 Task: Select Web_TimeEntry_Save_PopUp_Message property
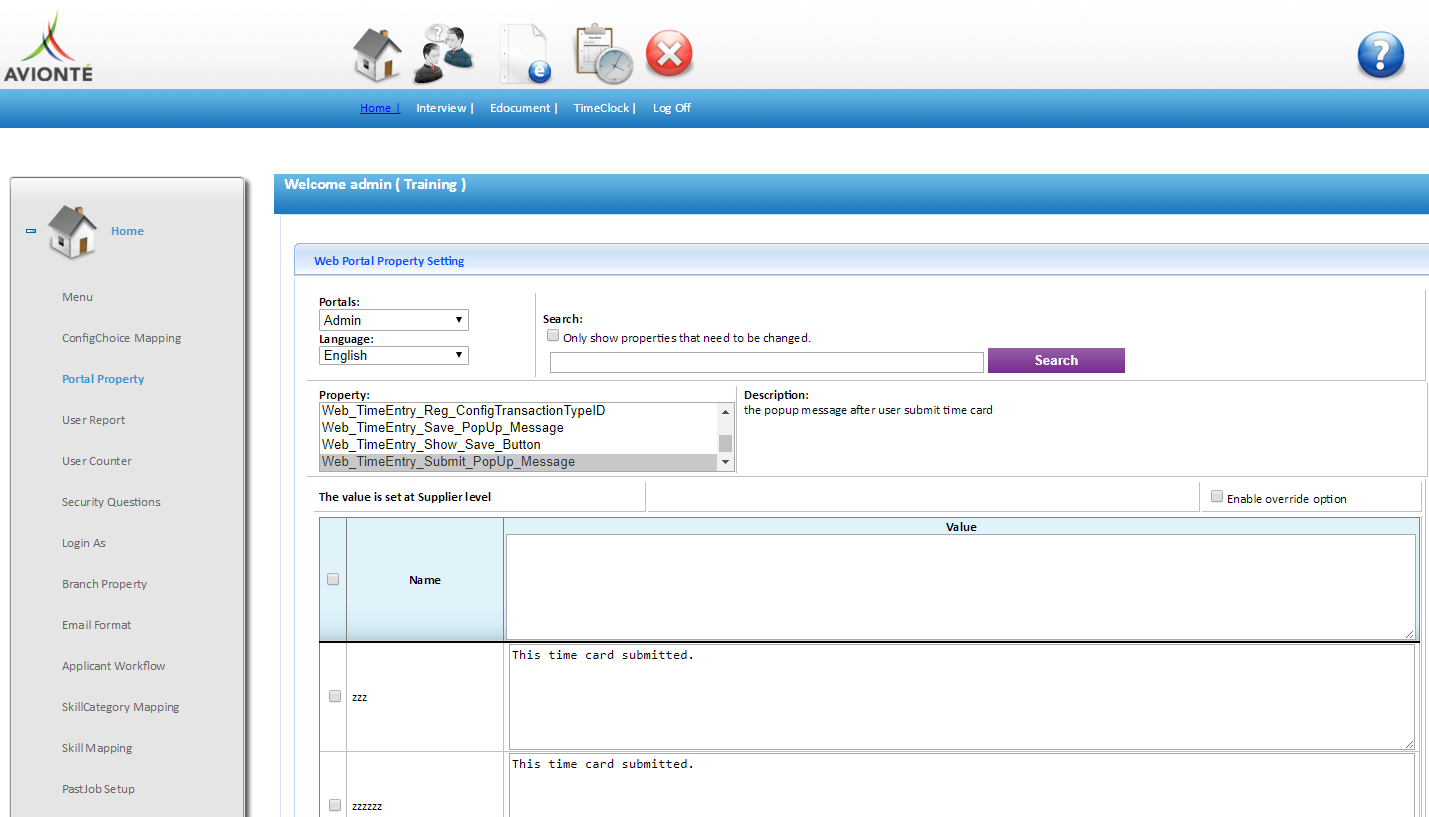pos(519,428)
